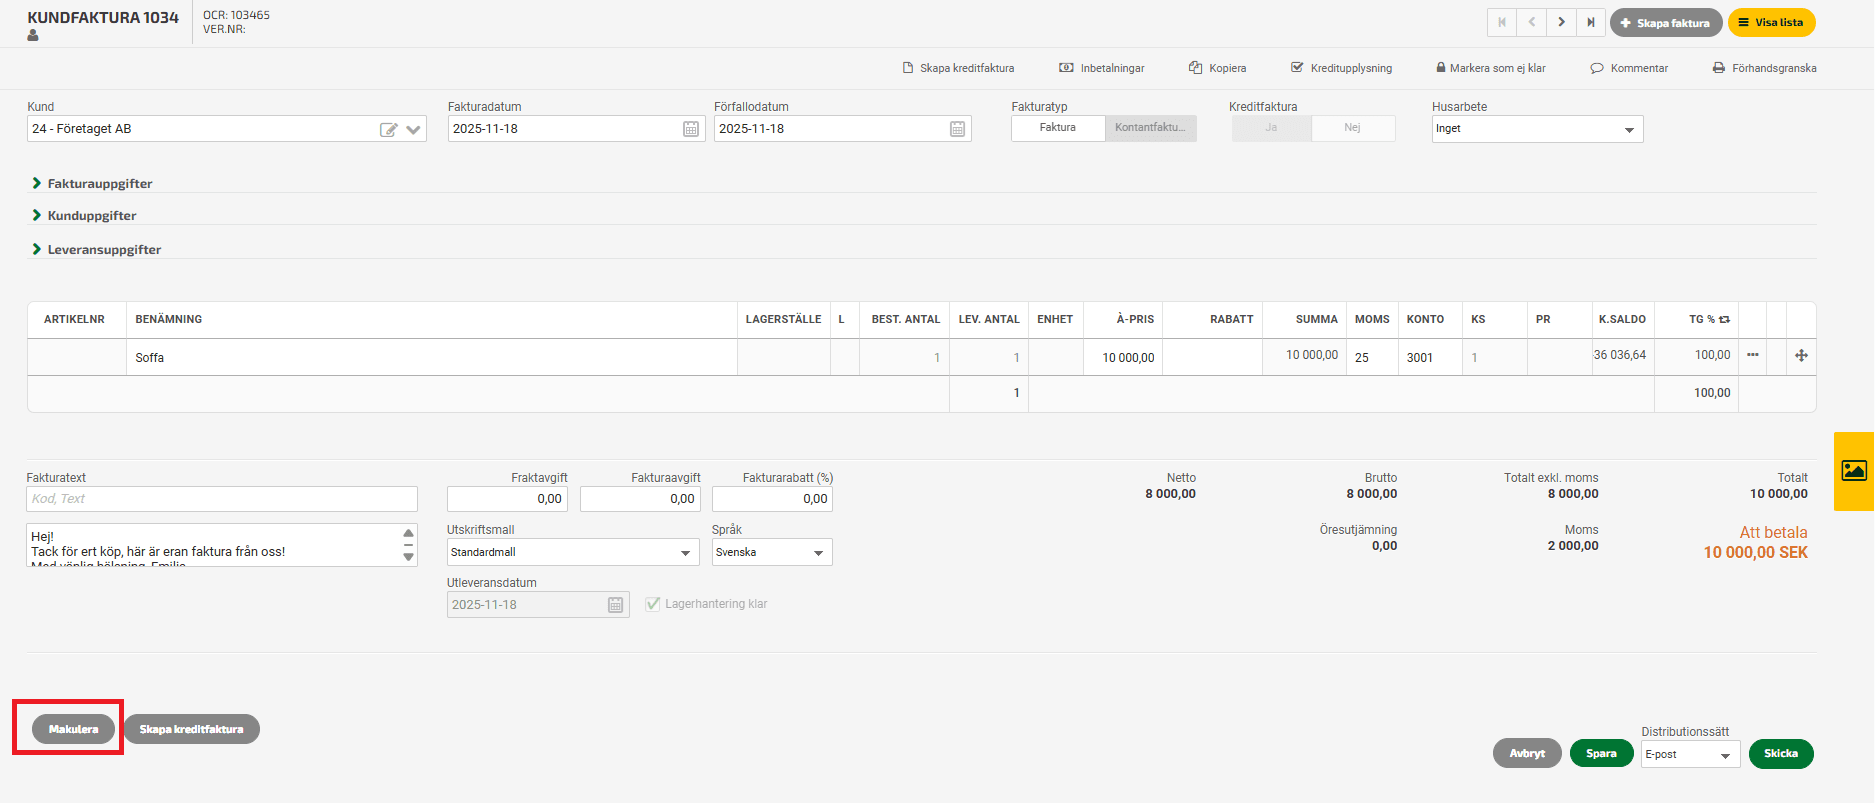Click Förhandsgranska in the top menu
The height and width of the screenshot is (803, 1875).
[1764, 68]
